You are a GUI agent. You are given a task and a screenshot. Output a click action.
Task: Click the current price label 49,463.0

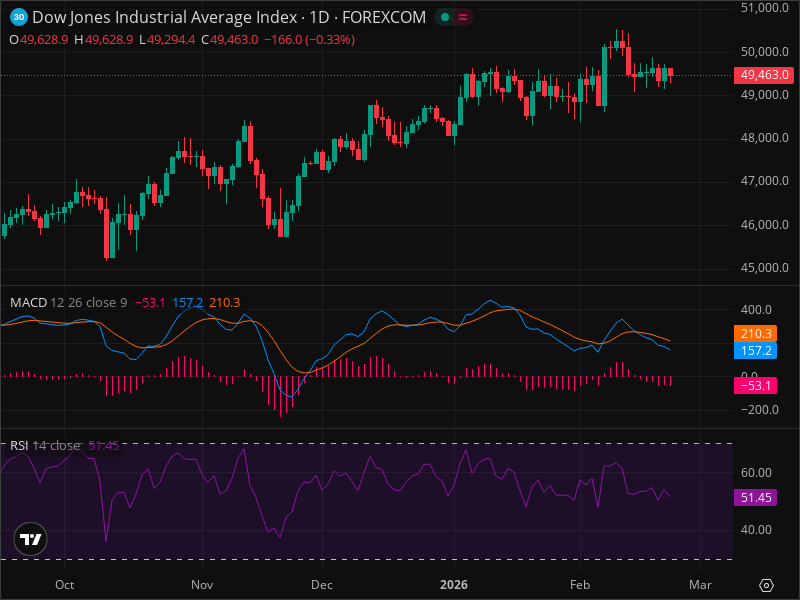pyautogui.click(x=764, y=75)
